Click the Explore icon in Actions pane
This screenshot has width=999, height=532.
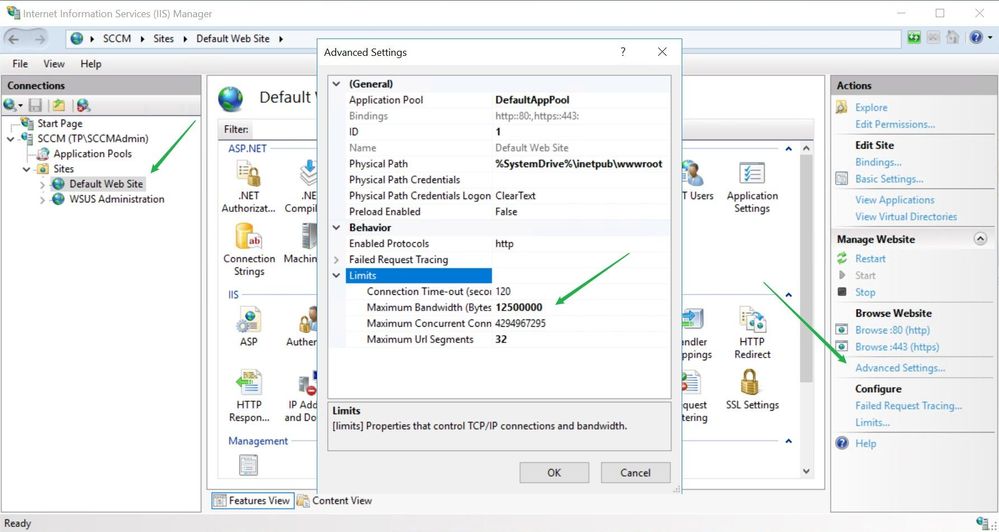842,107
